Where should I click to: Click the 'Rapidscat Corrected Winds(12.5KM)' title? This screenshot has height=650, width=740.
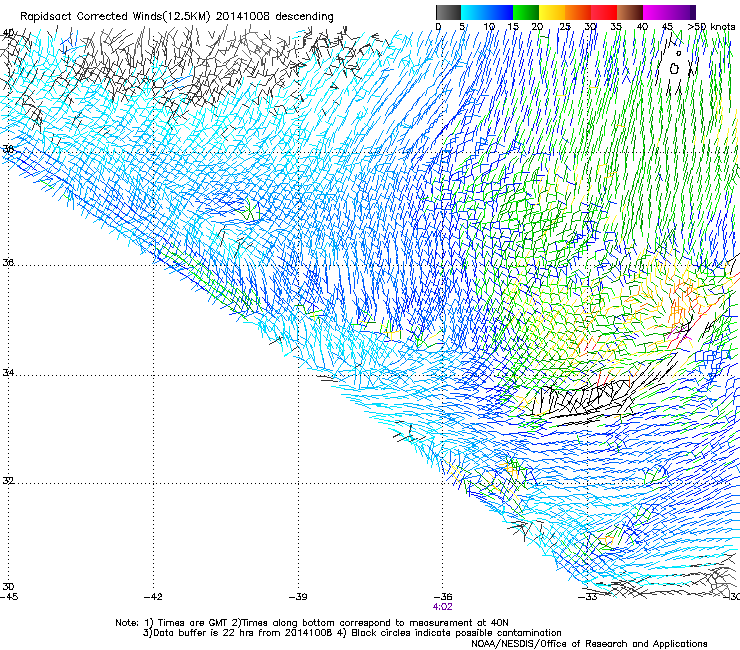(115, 17)
